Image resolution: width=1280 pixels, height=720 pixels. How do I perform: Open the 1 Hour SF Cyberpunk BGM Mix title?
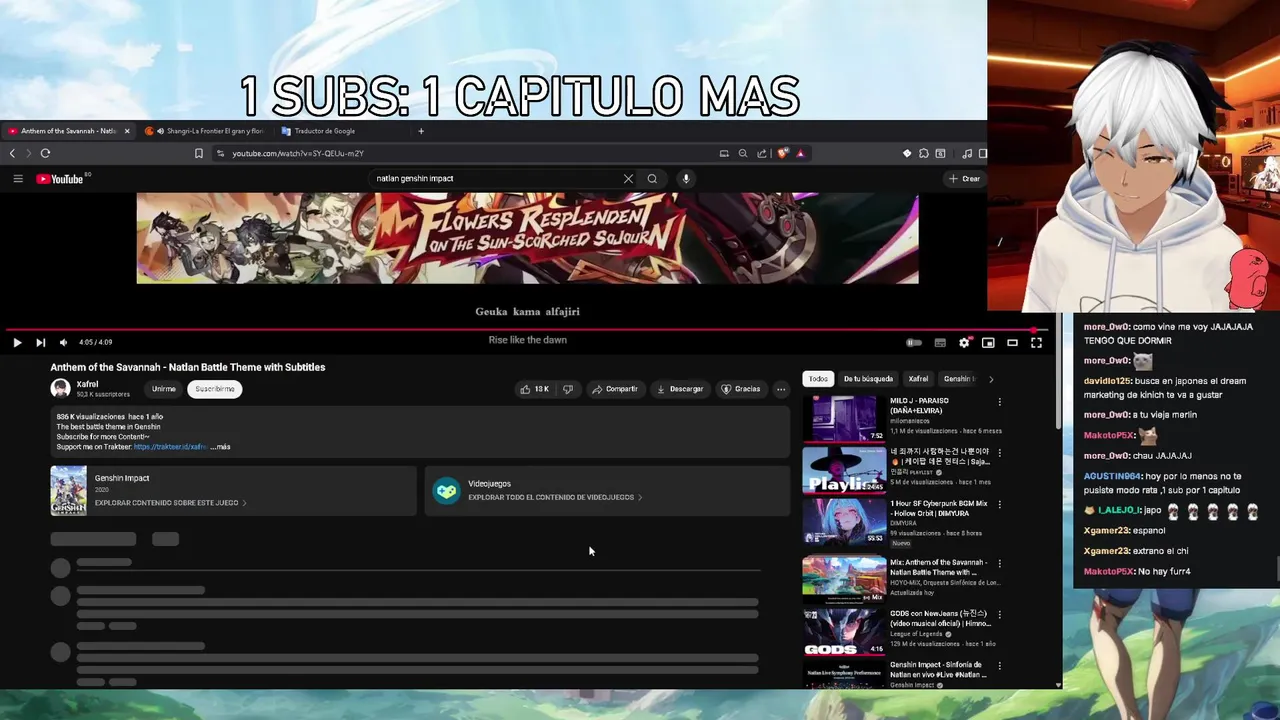(939, 508)
